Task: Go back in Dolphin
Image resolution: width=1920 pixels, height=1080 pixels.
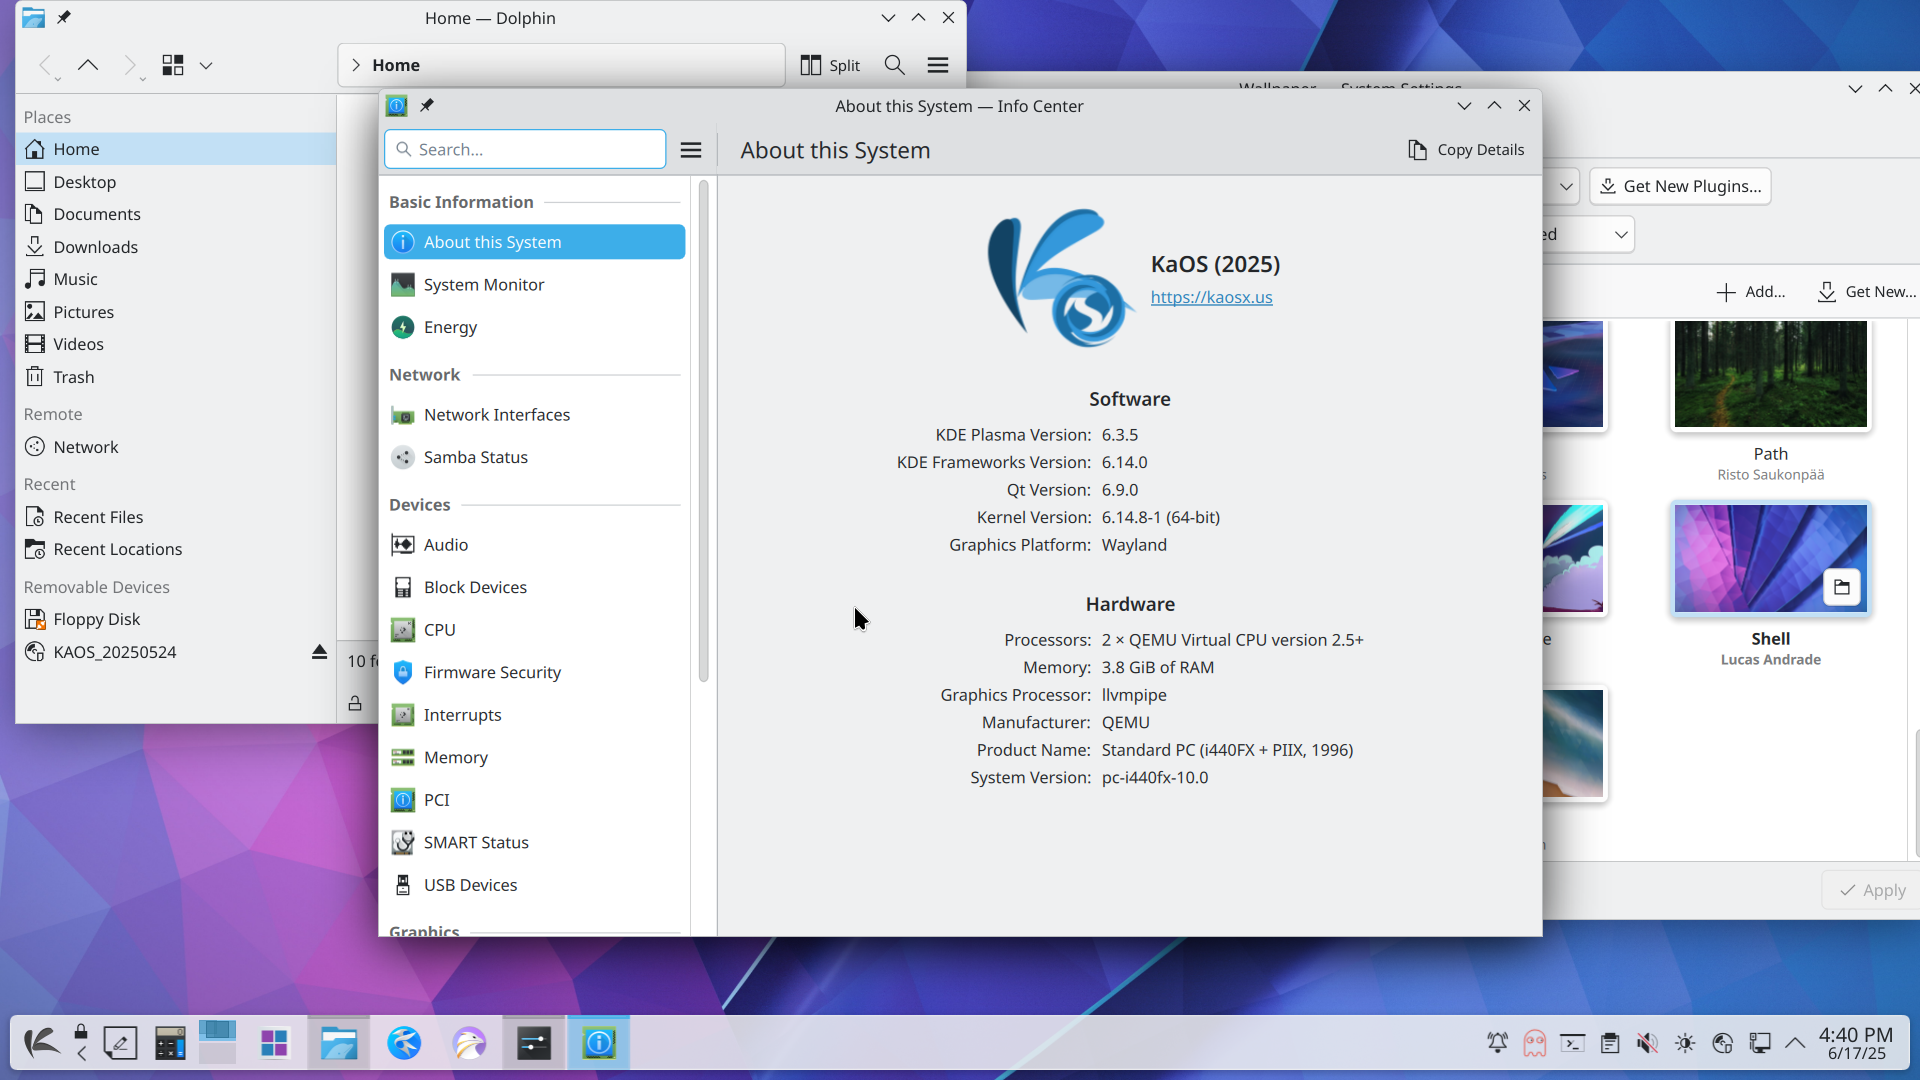Action: click(x=45, y=65)
